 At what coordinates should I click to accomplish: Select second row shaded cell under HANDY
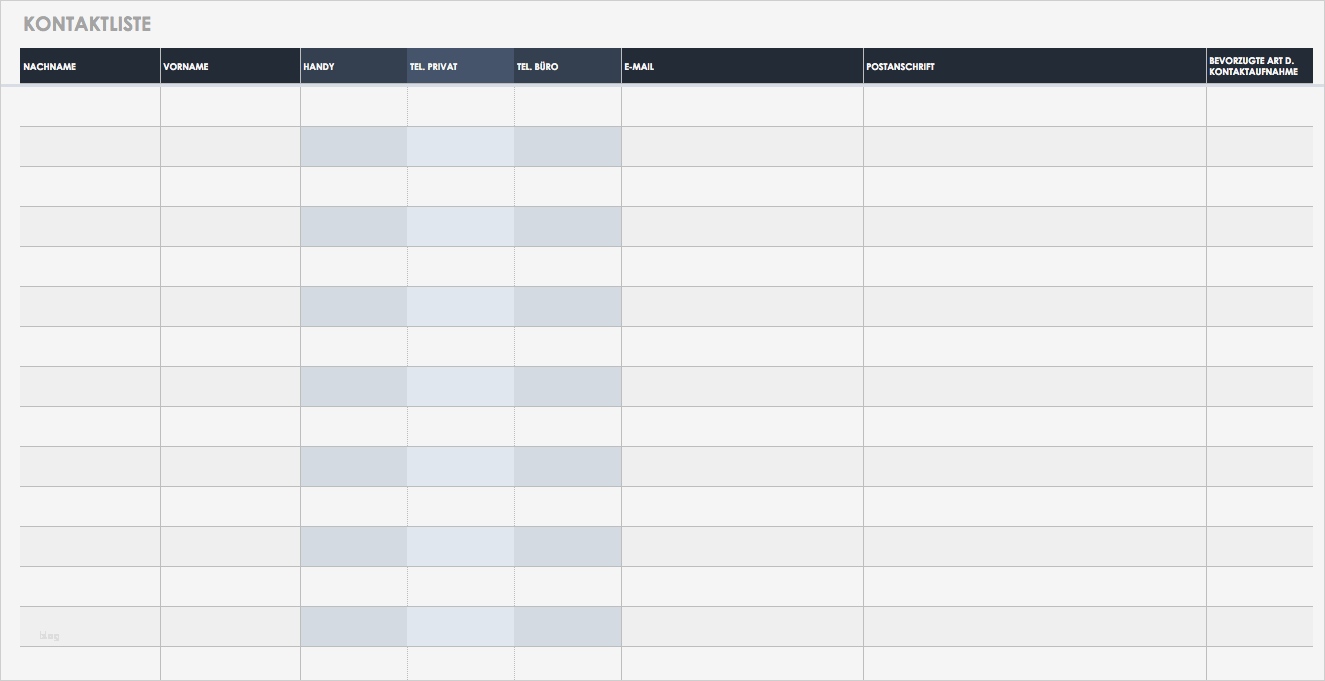coord(353,147)
